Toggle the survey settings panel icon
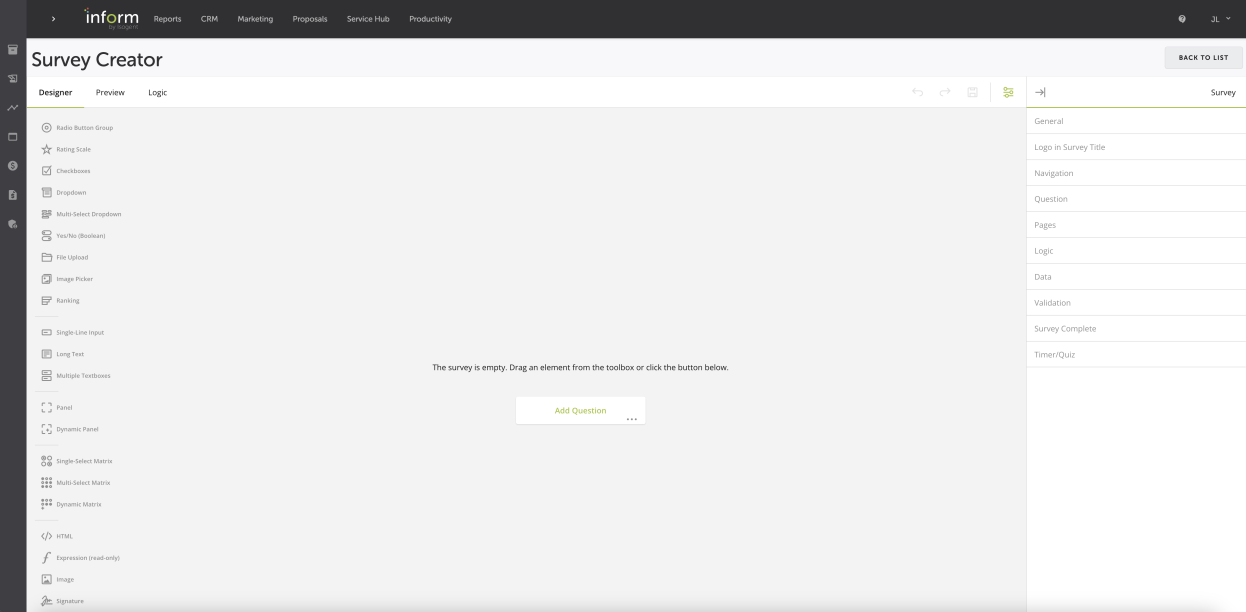Screen dimensions: 1246x612 [x=1008, y=92]
